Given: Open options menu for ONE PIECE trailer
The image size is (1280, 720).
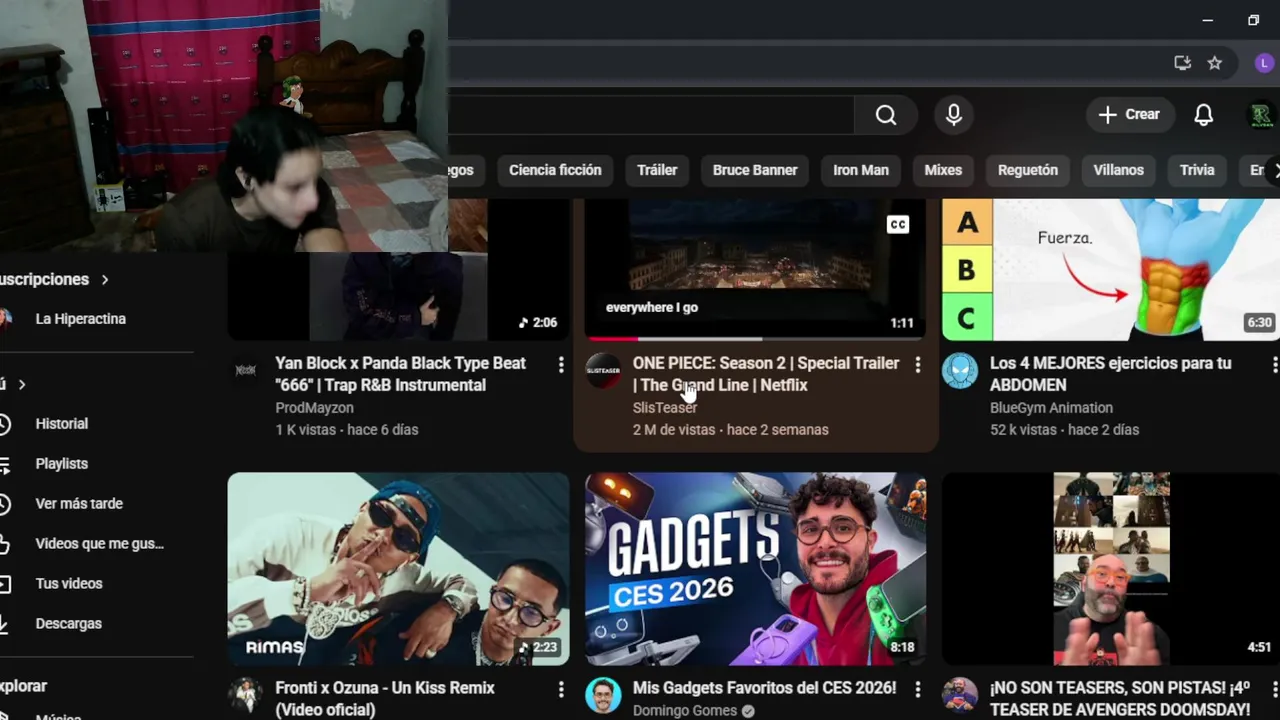Looking at the screenshot, I should 918,365.
